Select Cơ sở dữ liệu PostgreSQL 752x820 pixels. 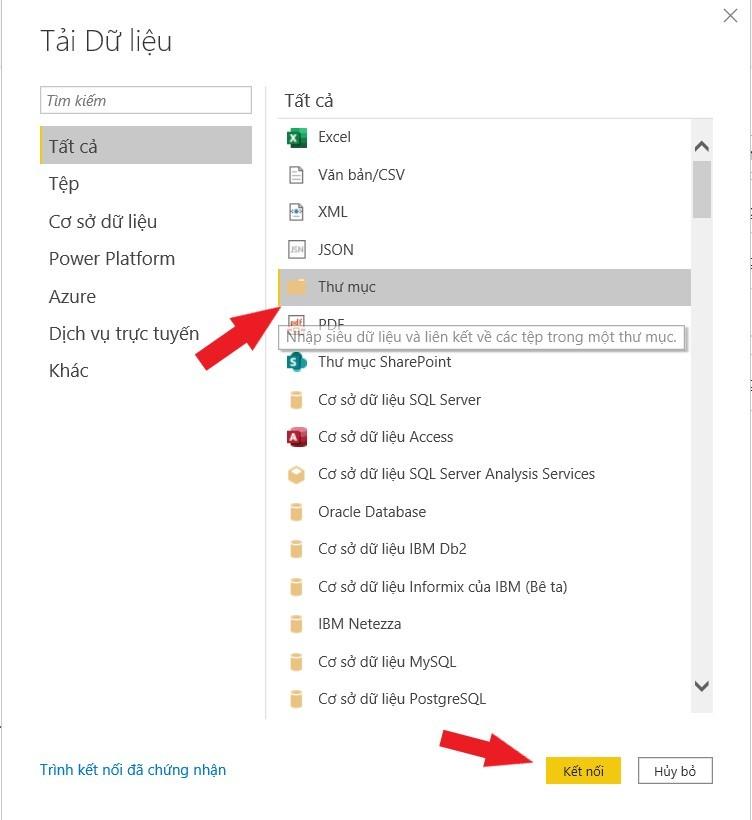pyautogui.click(x=484, y=699)
